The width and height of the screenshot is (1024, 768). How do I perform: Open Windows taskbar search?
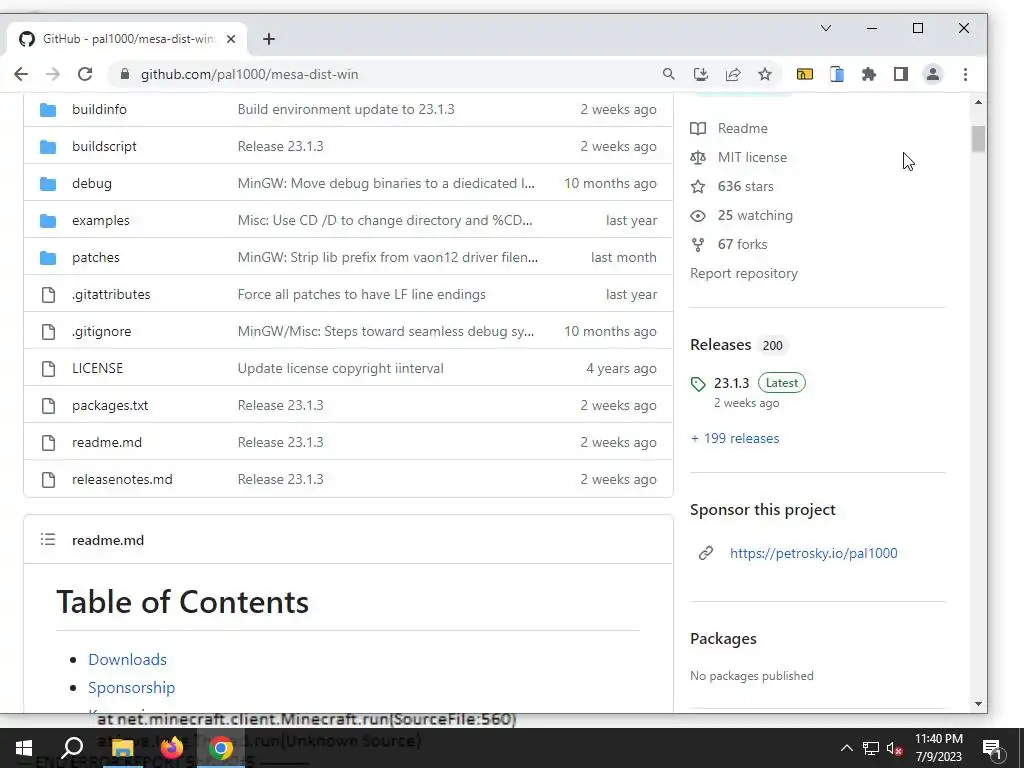click(x=72, y=748)
